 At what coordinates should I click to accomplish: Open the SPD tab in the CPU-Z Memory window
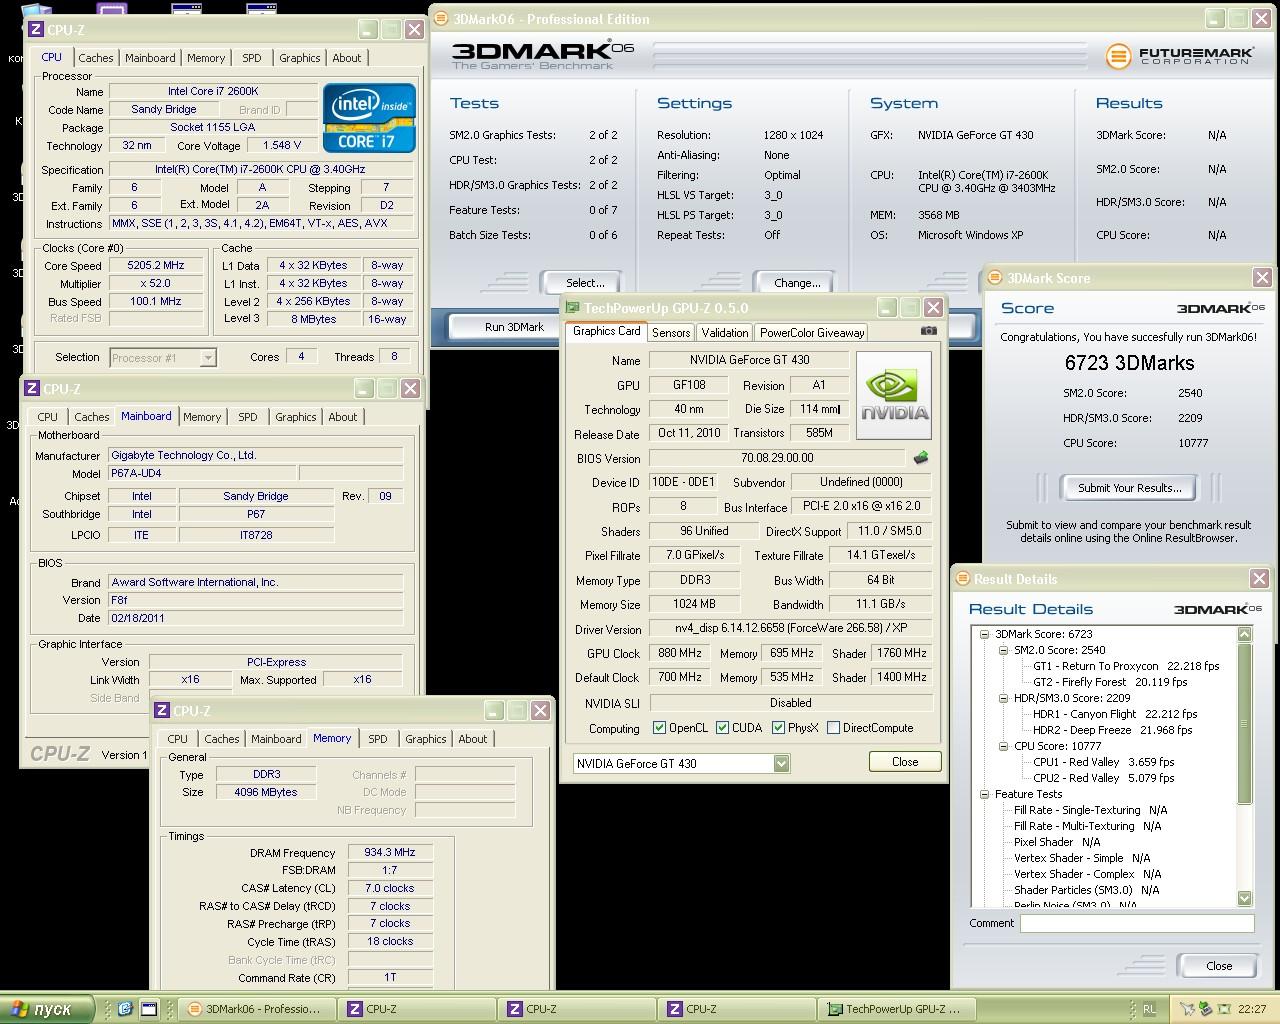(377, 739)
